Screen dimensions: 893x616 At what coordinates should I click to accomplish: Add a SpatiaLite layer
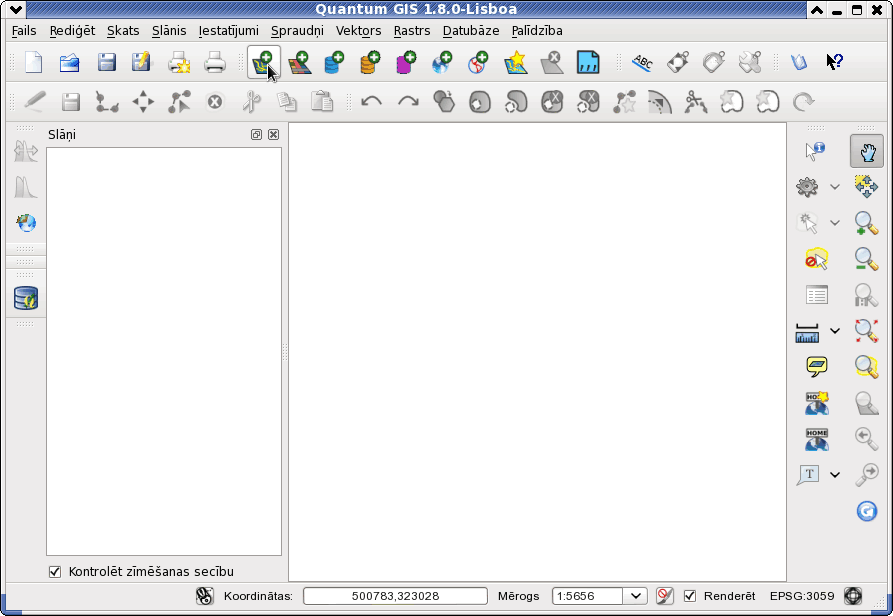point(370,62)
